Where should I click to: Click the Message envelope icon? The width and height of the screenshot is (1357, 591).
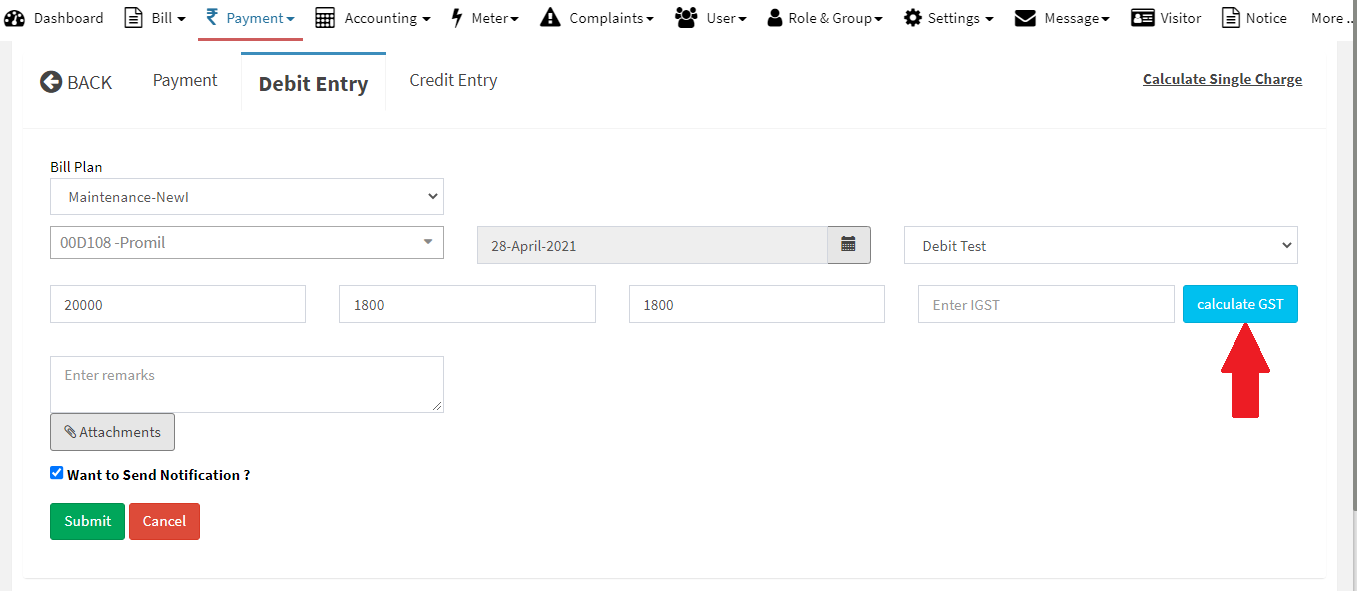pos(1025,18)
